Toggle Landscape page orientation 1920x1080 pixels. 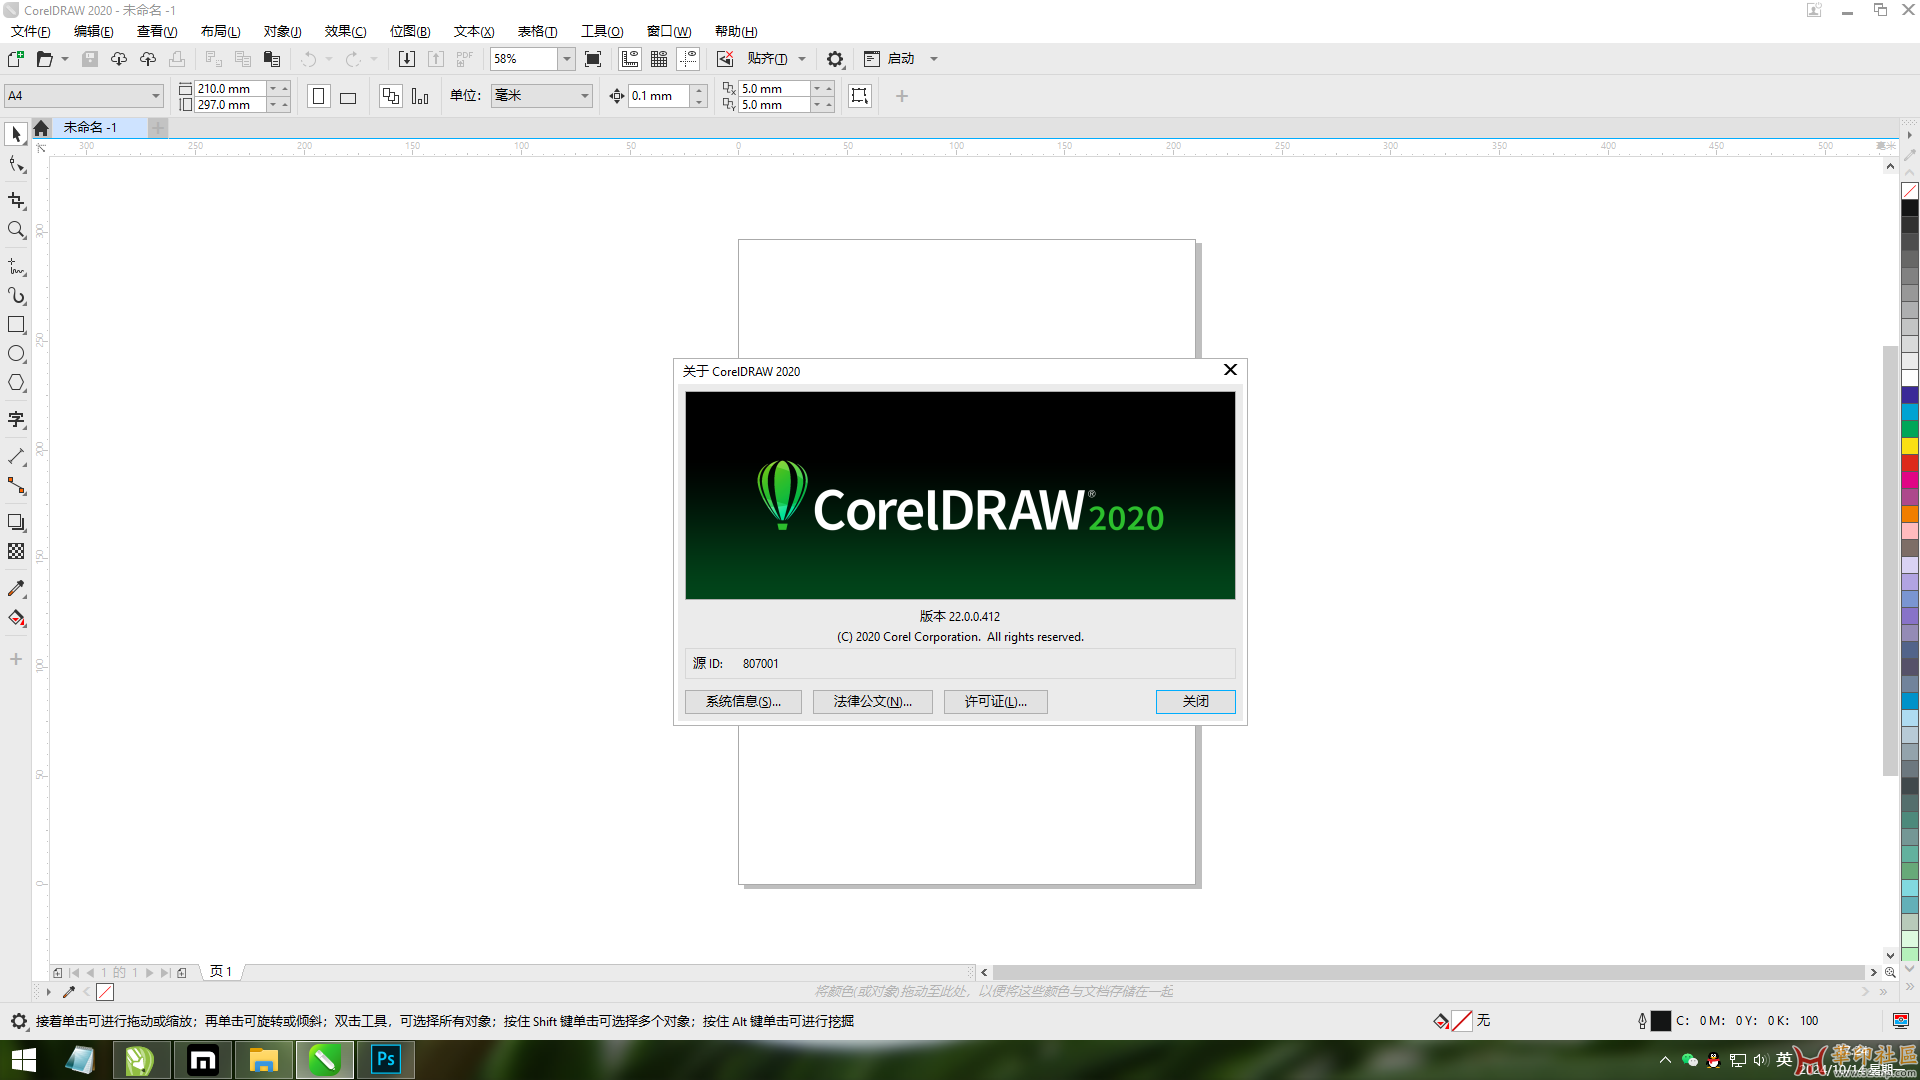pos(348,96)
